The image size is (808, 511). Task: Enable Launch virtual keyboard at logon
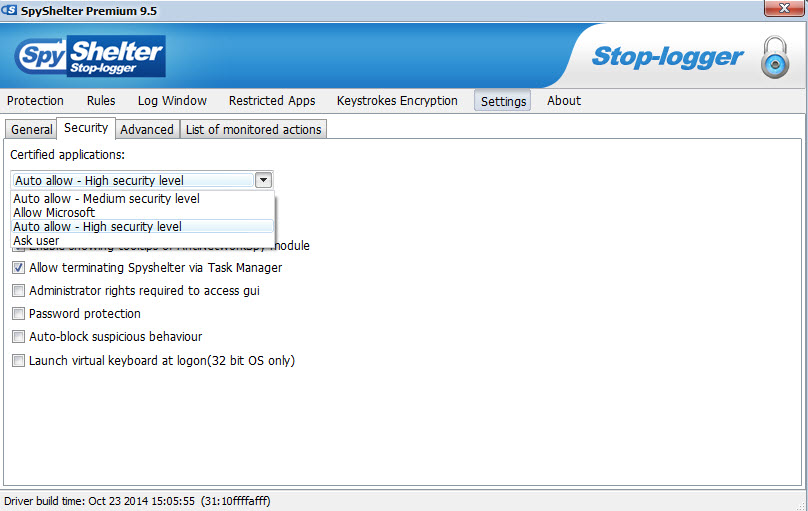click(19, 361)
